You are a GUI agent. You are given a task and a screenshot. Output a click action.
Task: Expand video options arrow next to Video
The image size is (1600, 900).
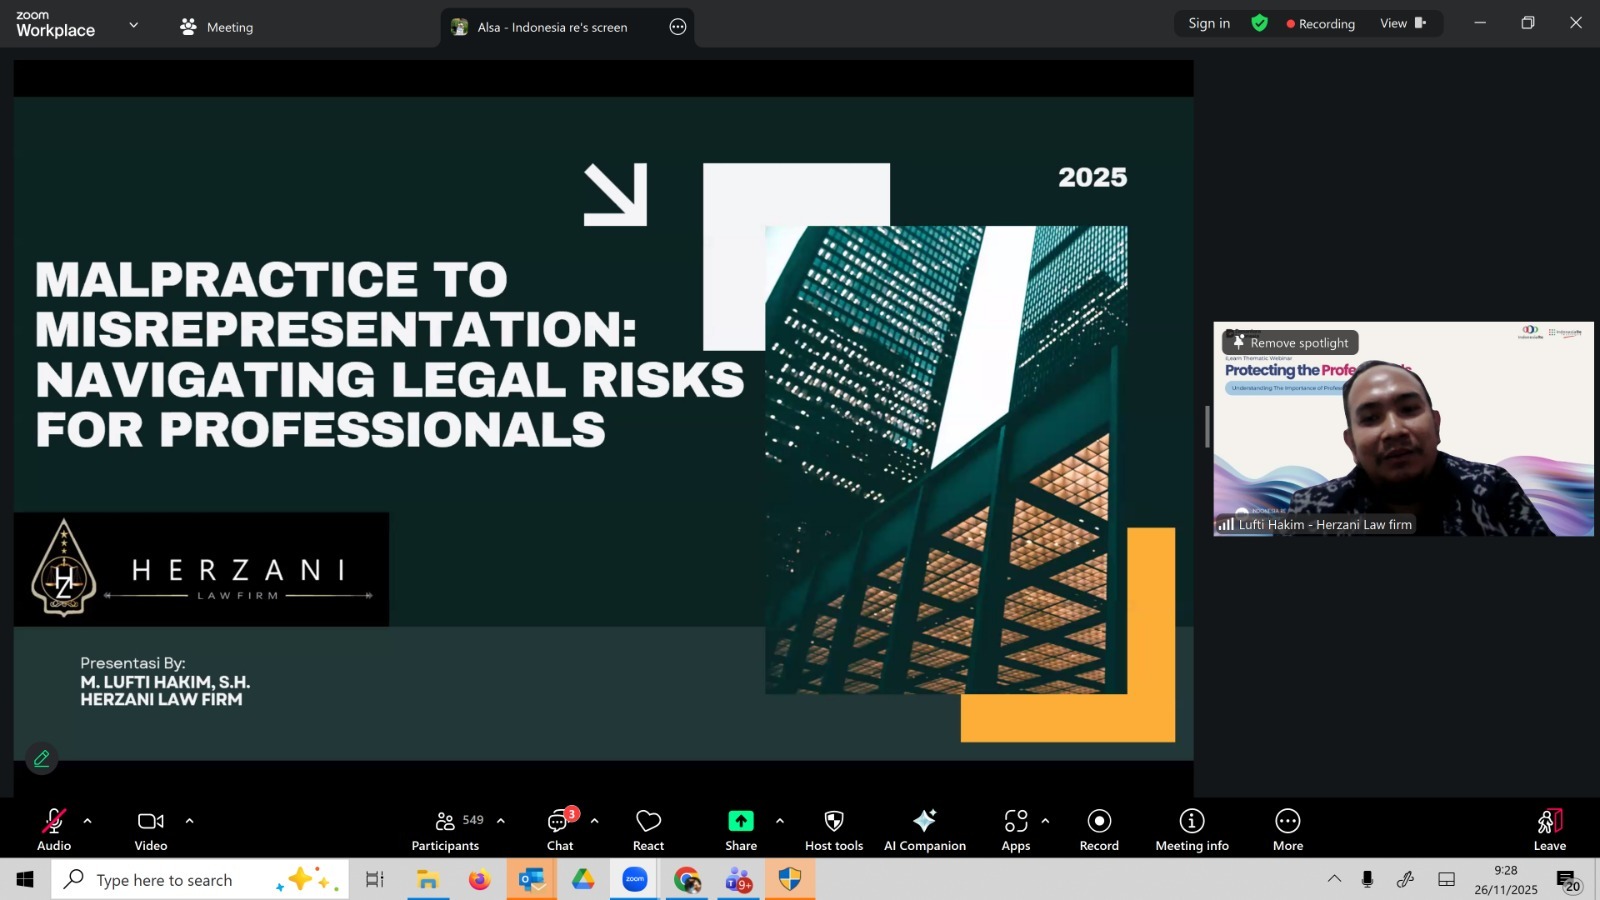[x=189, y=821]
